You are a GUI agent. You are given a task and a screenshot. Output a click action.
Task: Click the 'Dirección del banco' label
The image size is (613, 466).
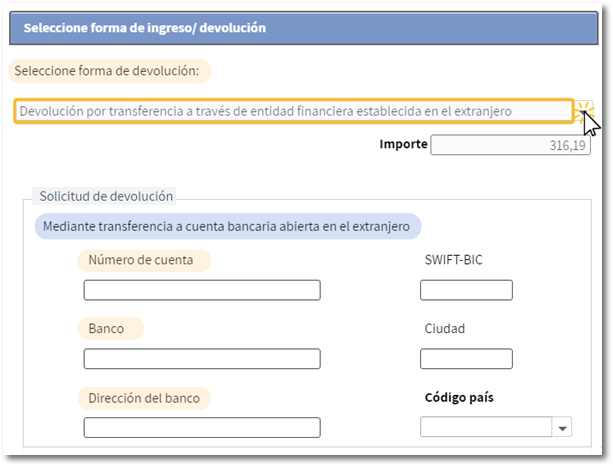coord(144,398)
